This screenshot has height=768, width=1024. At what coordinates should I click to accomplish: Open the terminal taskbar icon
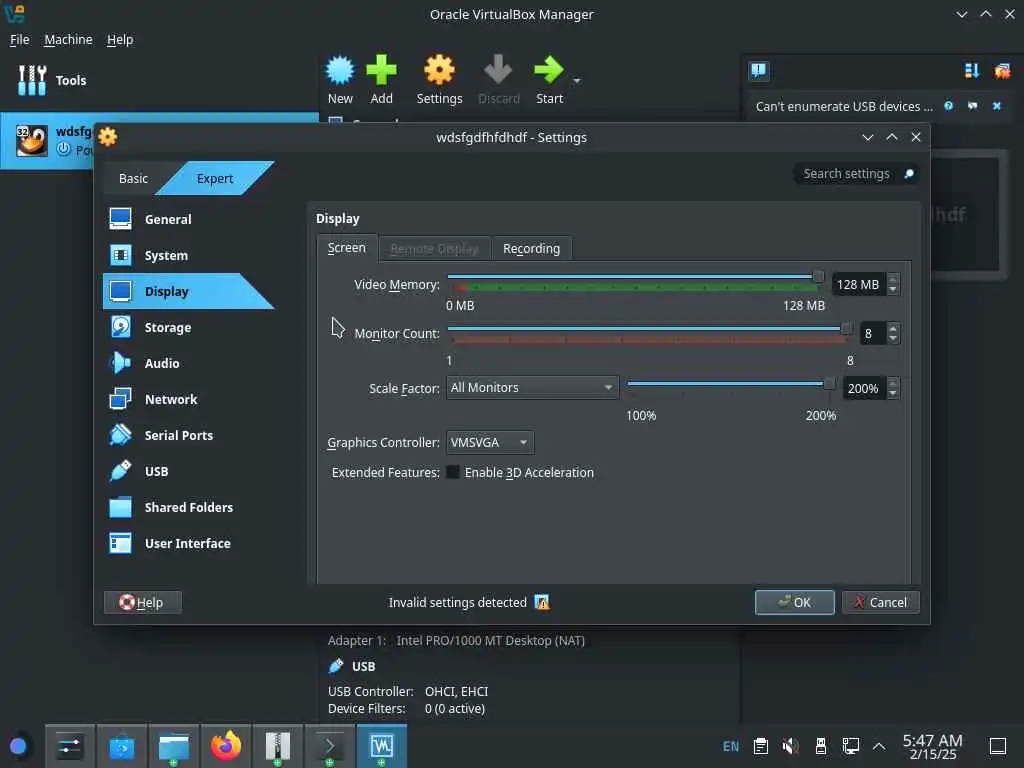[329, 746]
